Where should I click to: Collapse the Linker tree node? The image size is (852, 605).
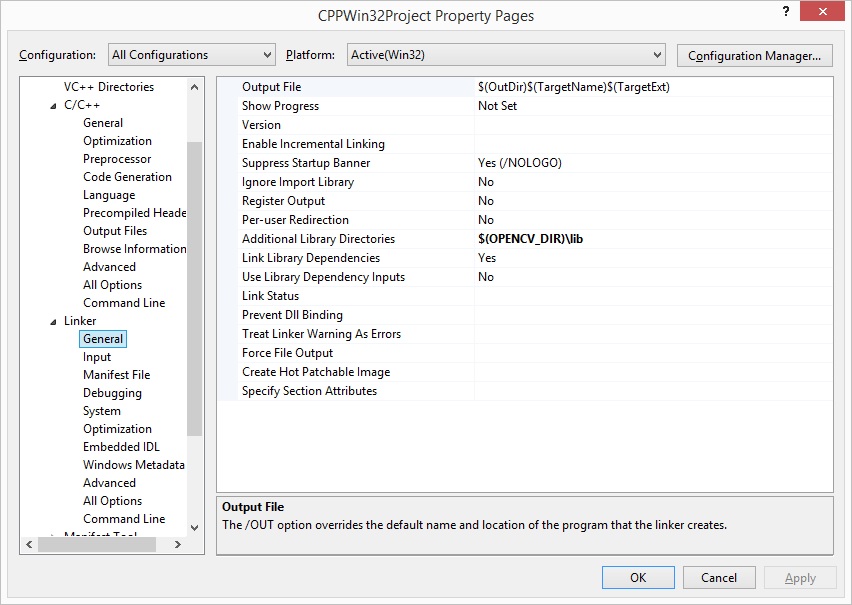[54, 320]
